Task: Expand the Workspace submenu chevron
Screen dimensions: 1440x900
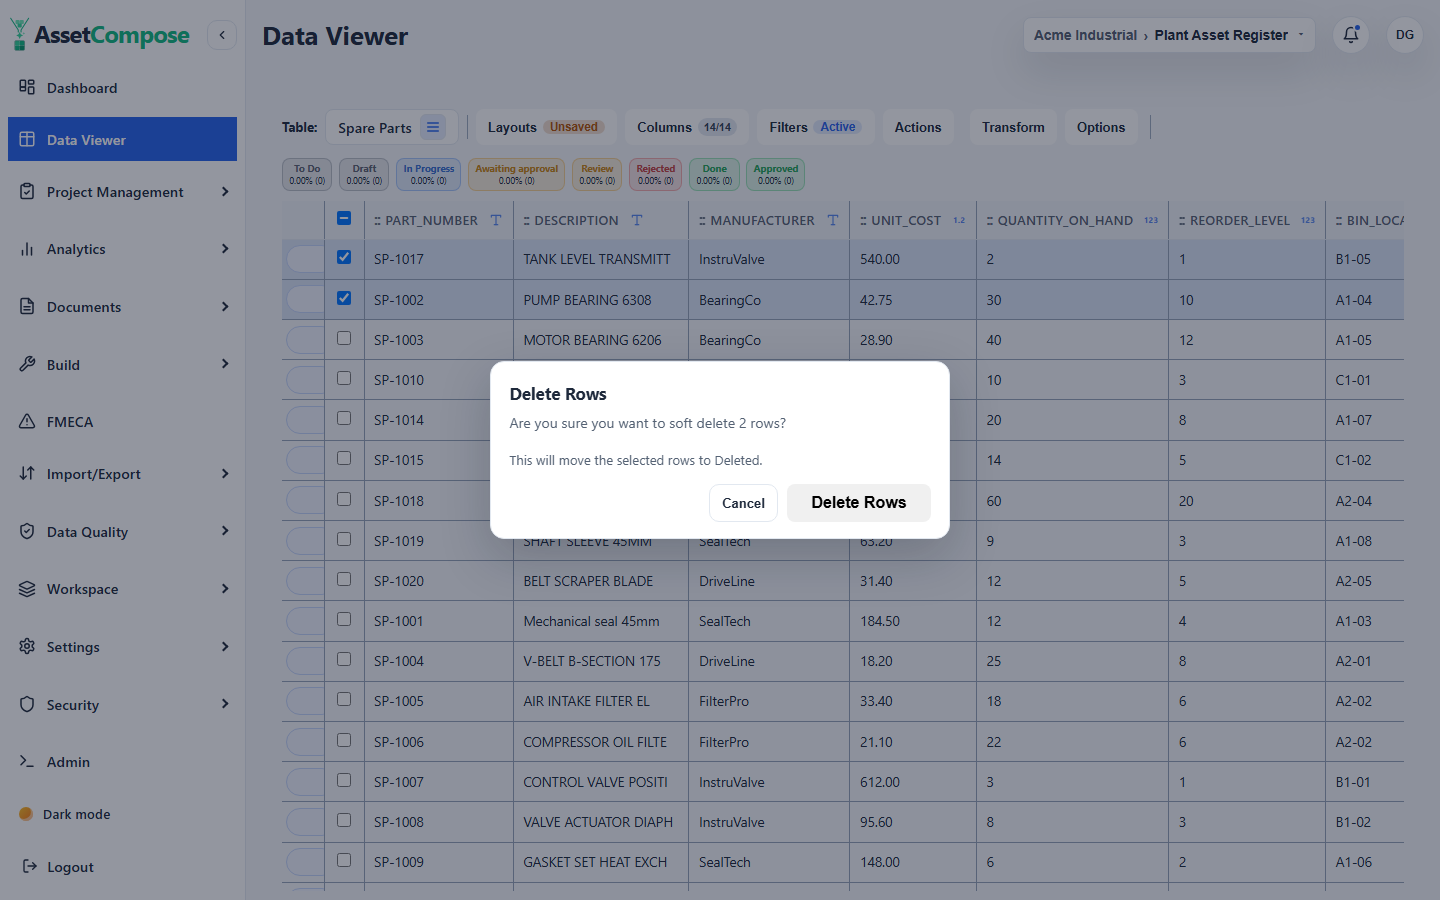Action: 225,588
